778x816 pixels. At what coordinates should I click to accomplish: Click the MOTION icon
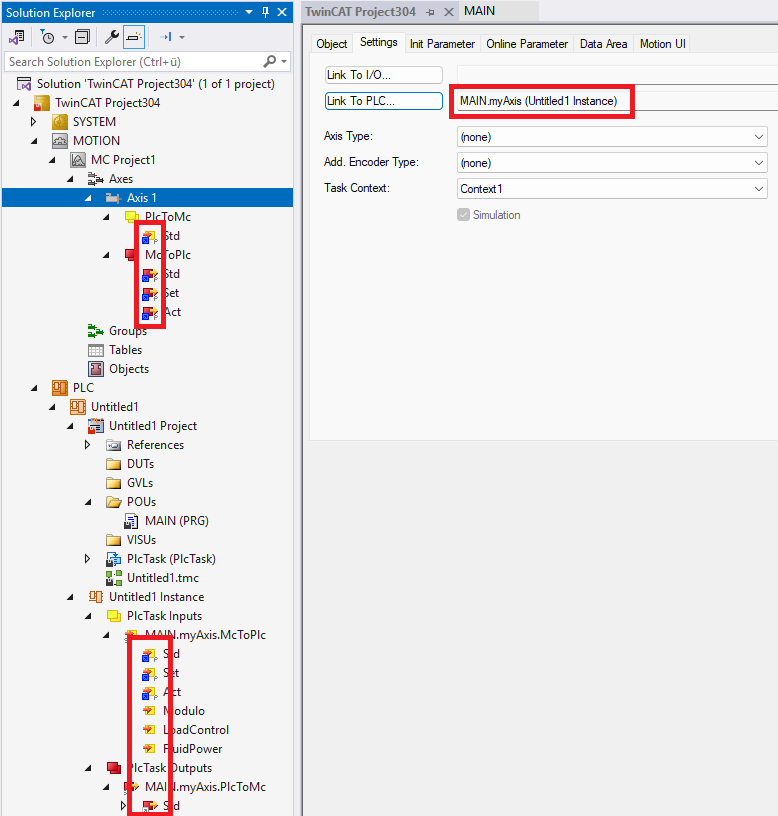(x=60, y=141)
